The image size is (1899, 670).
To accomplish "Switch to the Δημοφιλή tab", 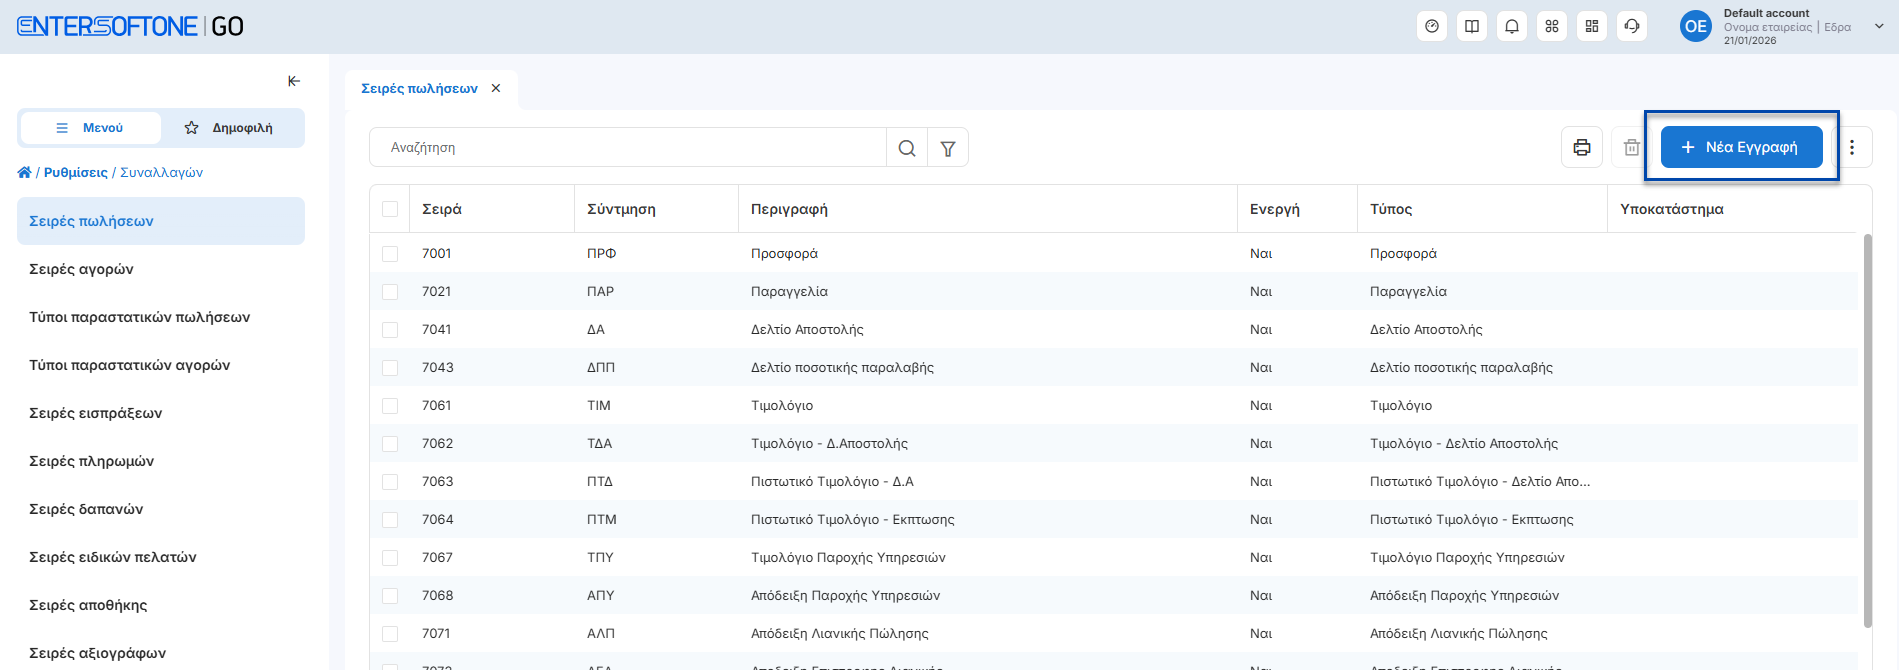I will point(230,128).
